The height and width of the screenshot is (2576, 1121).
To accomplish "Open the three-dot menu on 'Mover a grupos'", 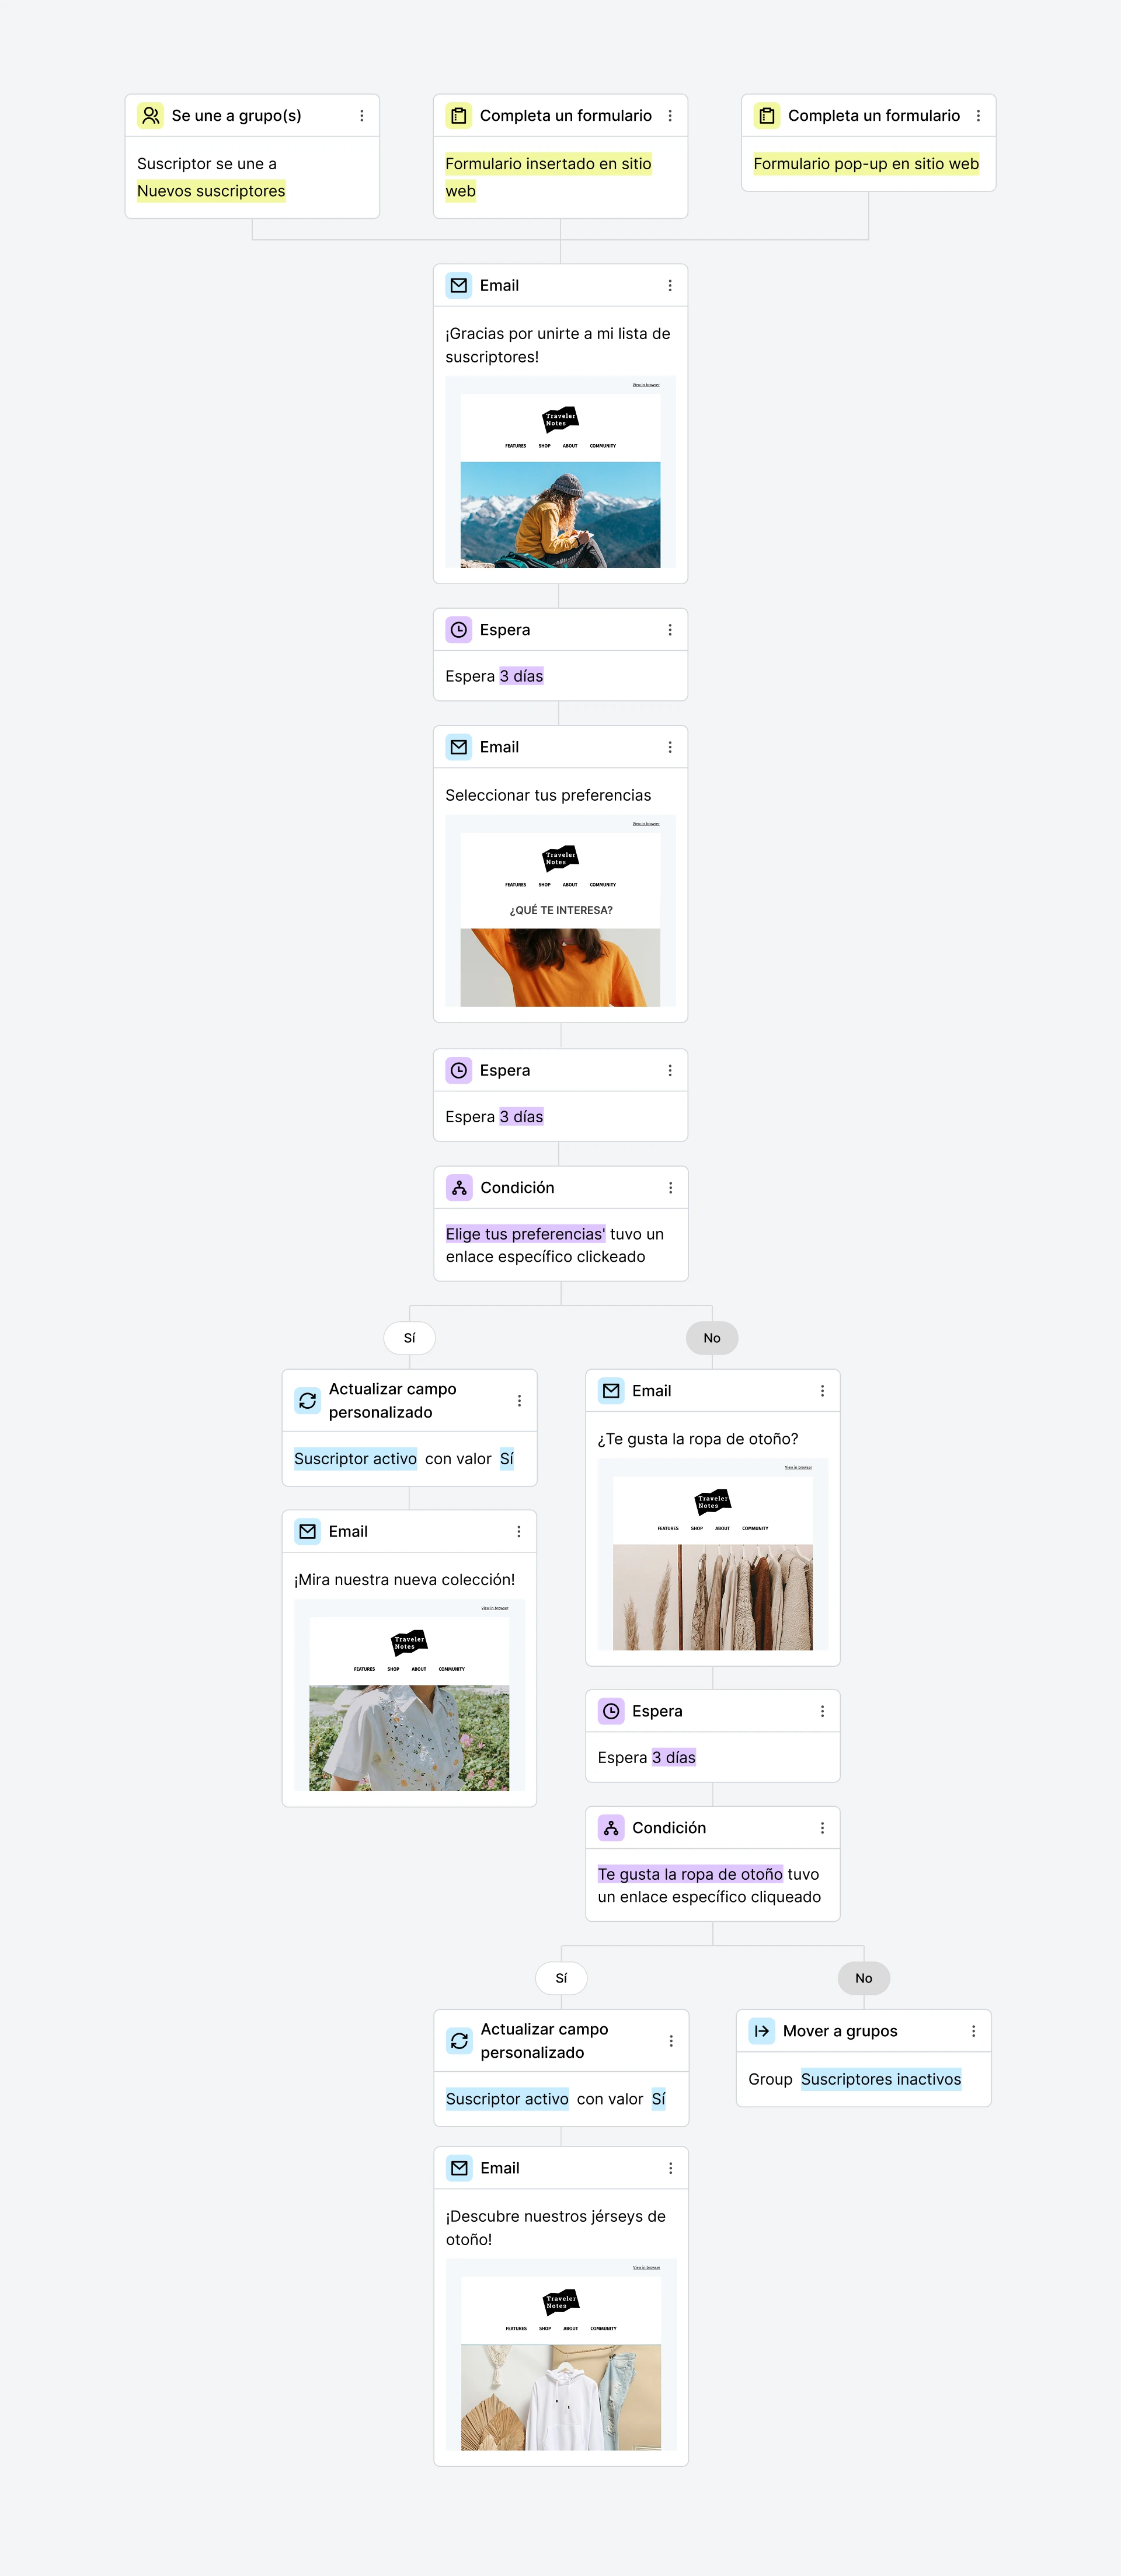I will [973, 2031].
